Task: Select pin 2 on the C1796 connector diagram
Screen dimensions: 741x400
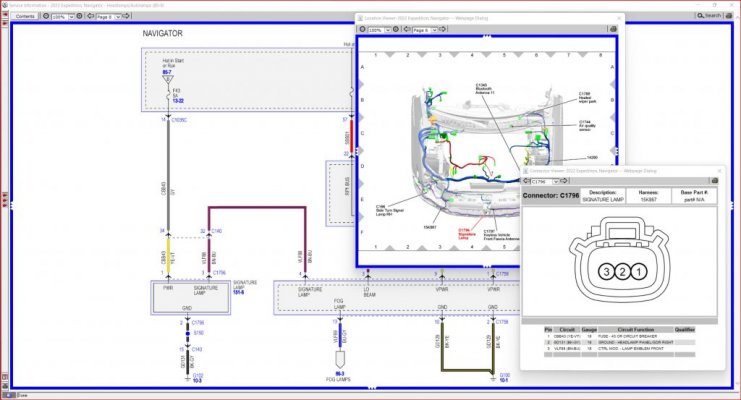Action: 622,271
